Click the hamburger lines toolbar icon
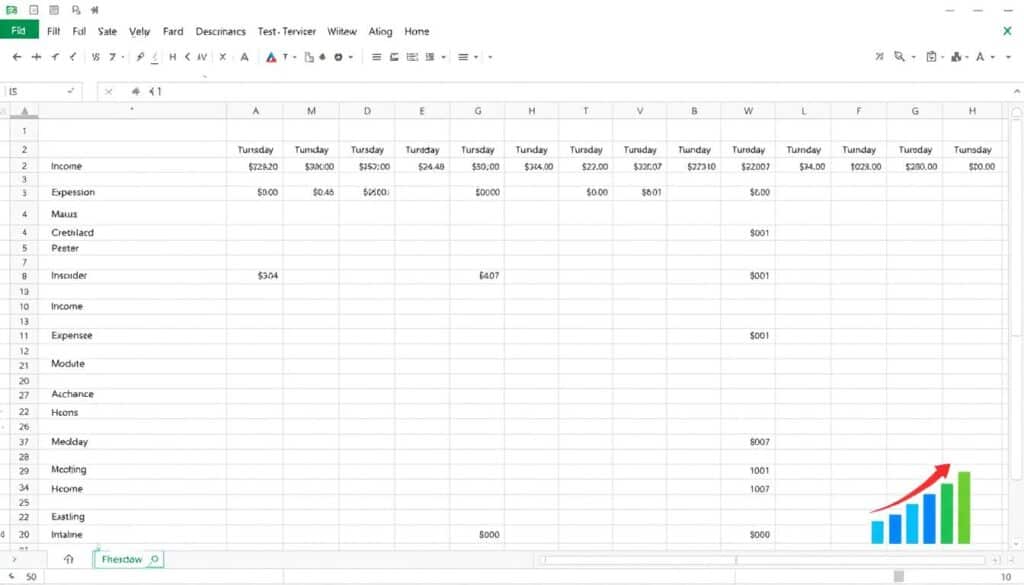The width and height of the screenshot is (1024, 585). click(x=463, y=57)
